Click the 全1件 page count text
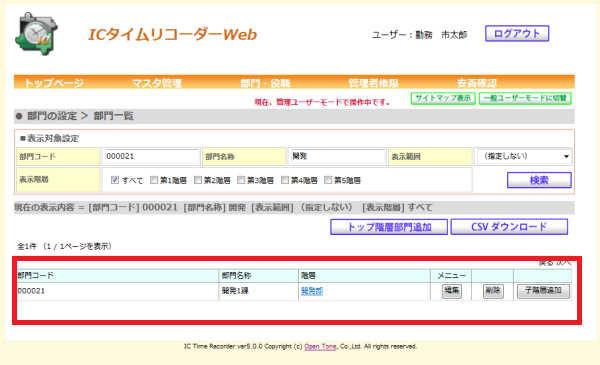This screenshot has height=365, width=600. click(65, 246)
